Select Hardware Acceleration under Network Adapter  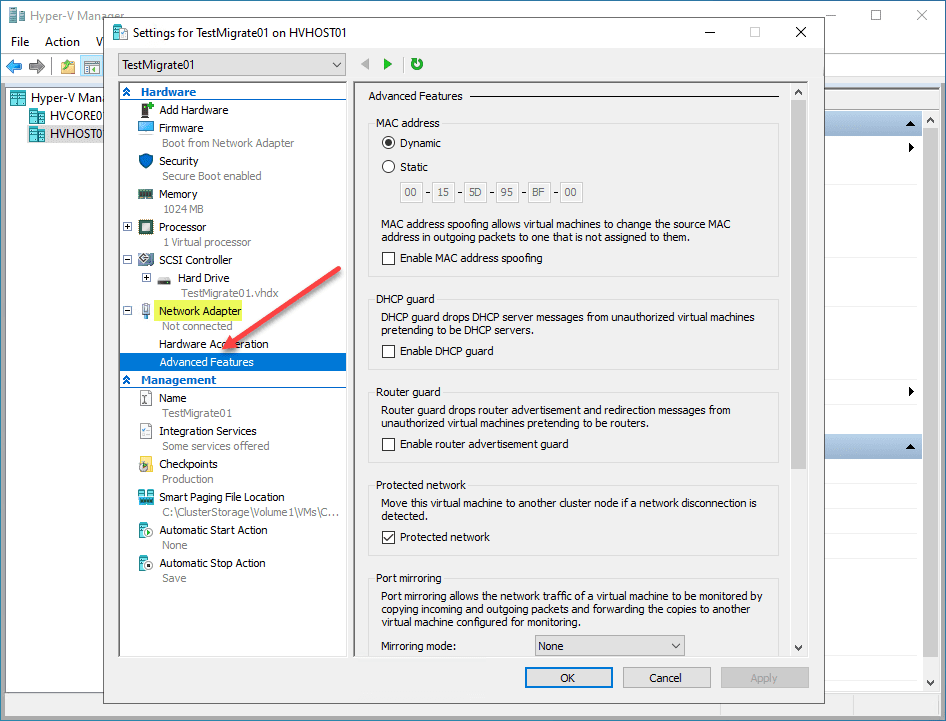point(214,344)
